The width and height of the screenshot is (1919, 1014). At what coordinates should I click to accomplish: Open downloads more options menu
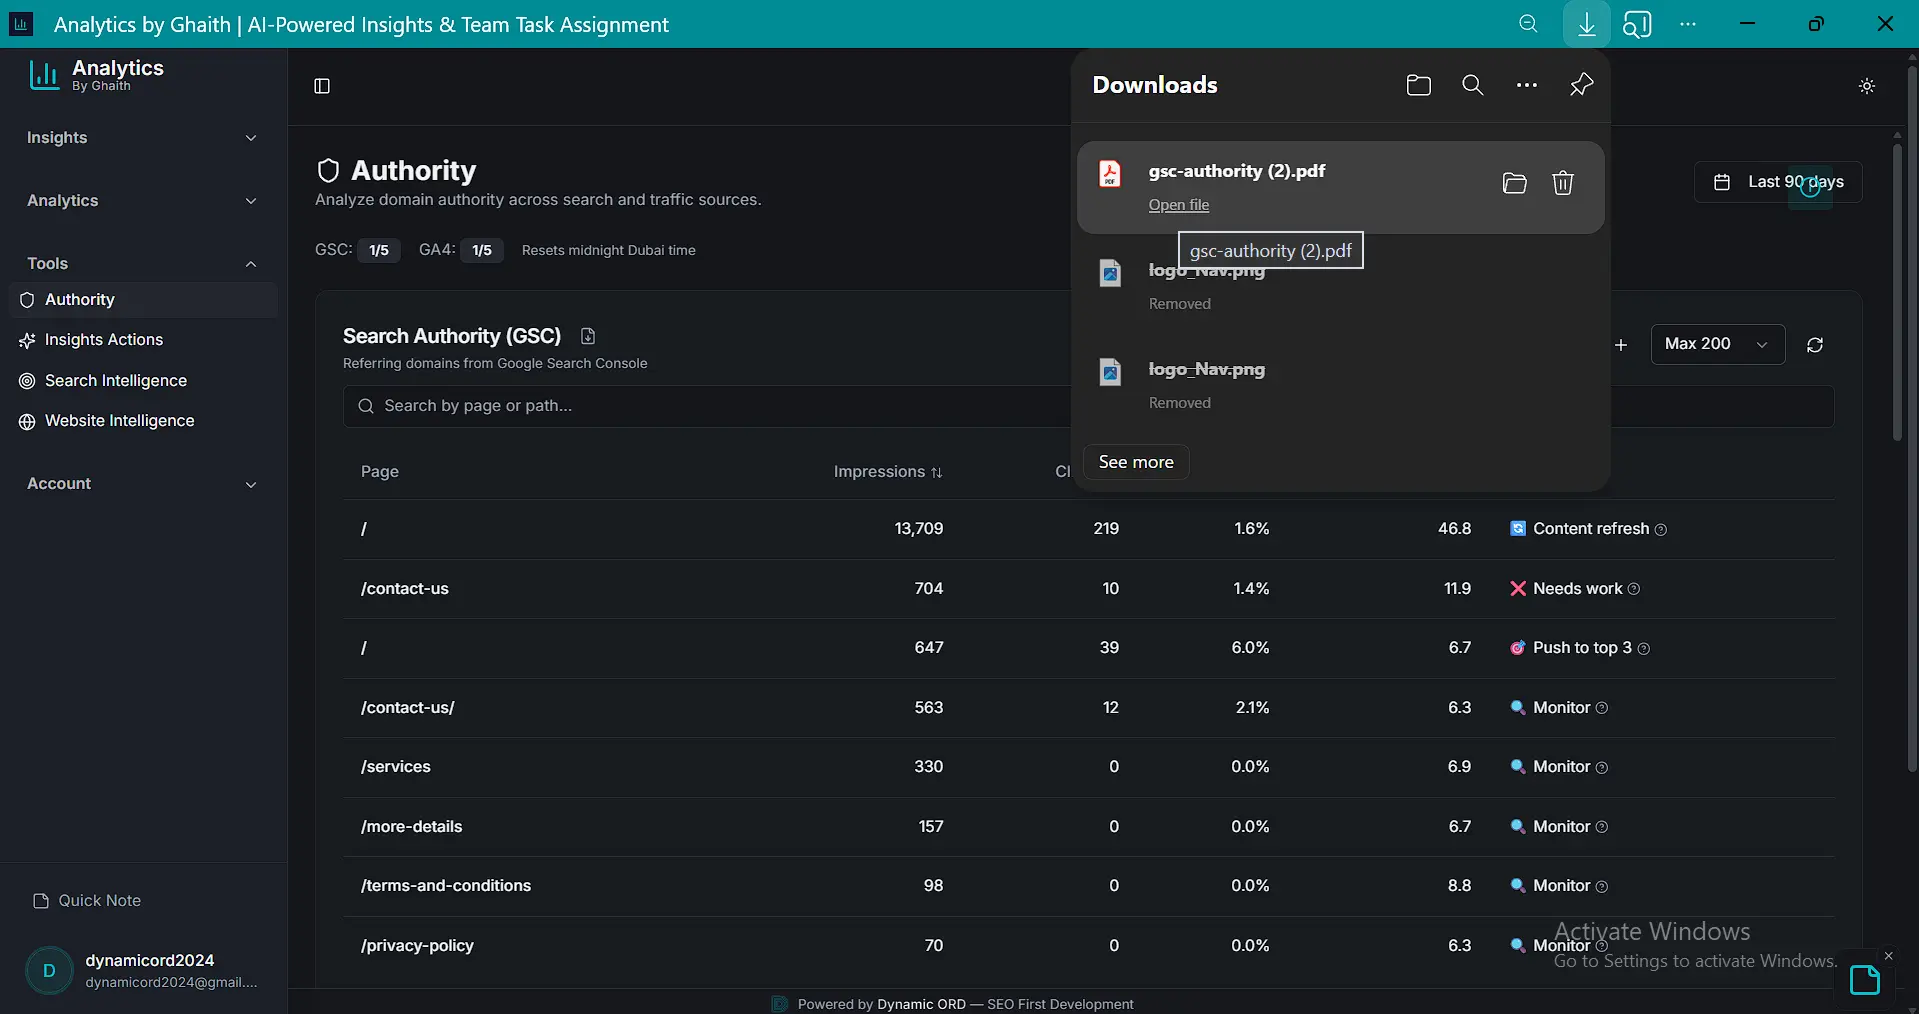point(1527,85)
